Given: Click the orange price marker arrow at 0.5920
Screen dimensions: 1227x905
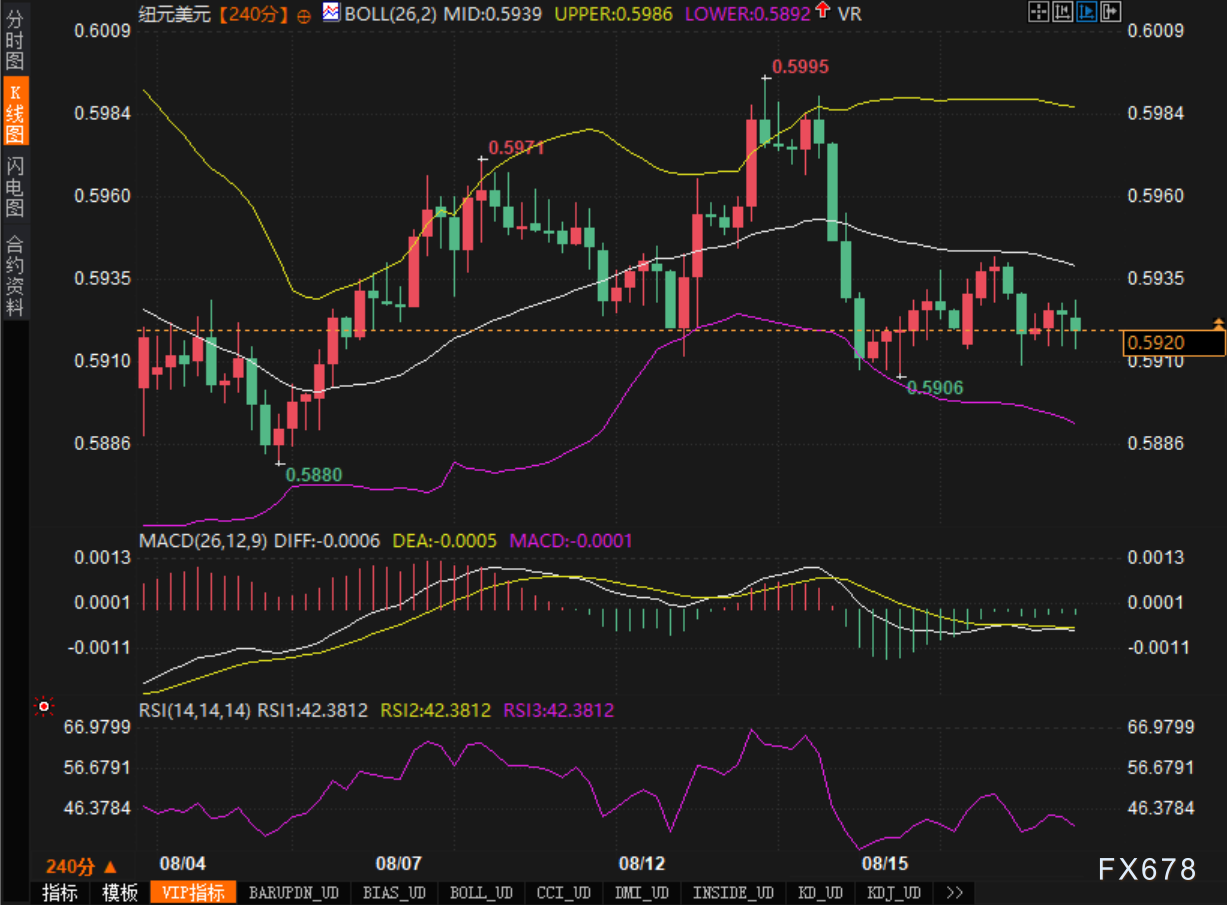Looking at the screenshot, I should click(1218, 323).
